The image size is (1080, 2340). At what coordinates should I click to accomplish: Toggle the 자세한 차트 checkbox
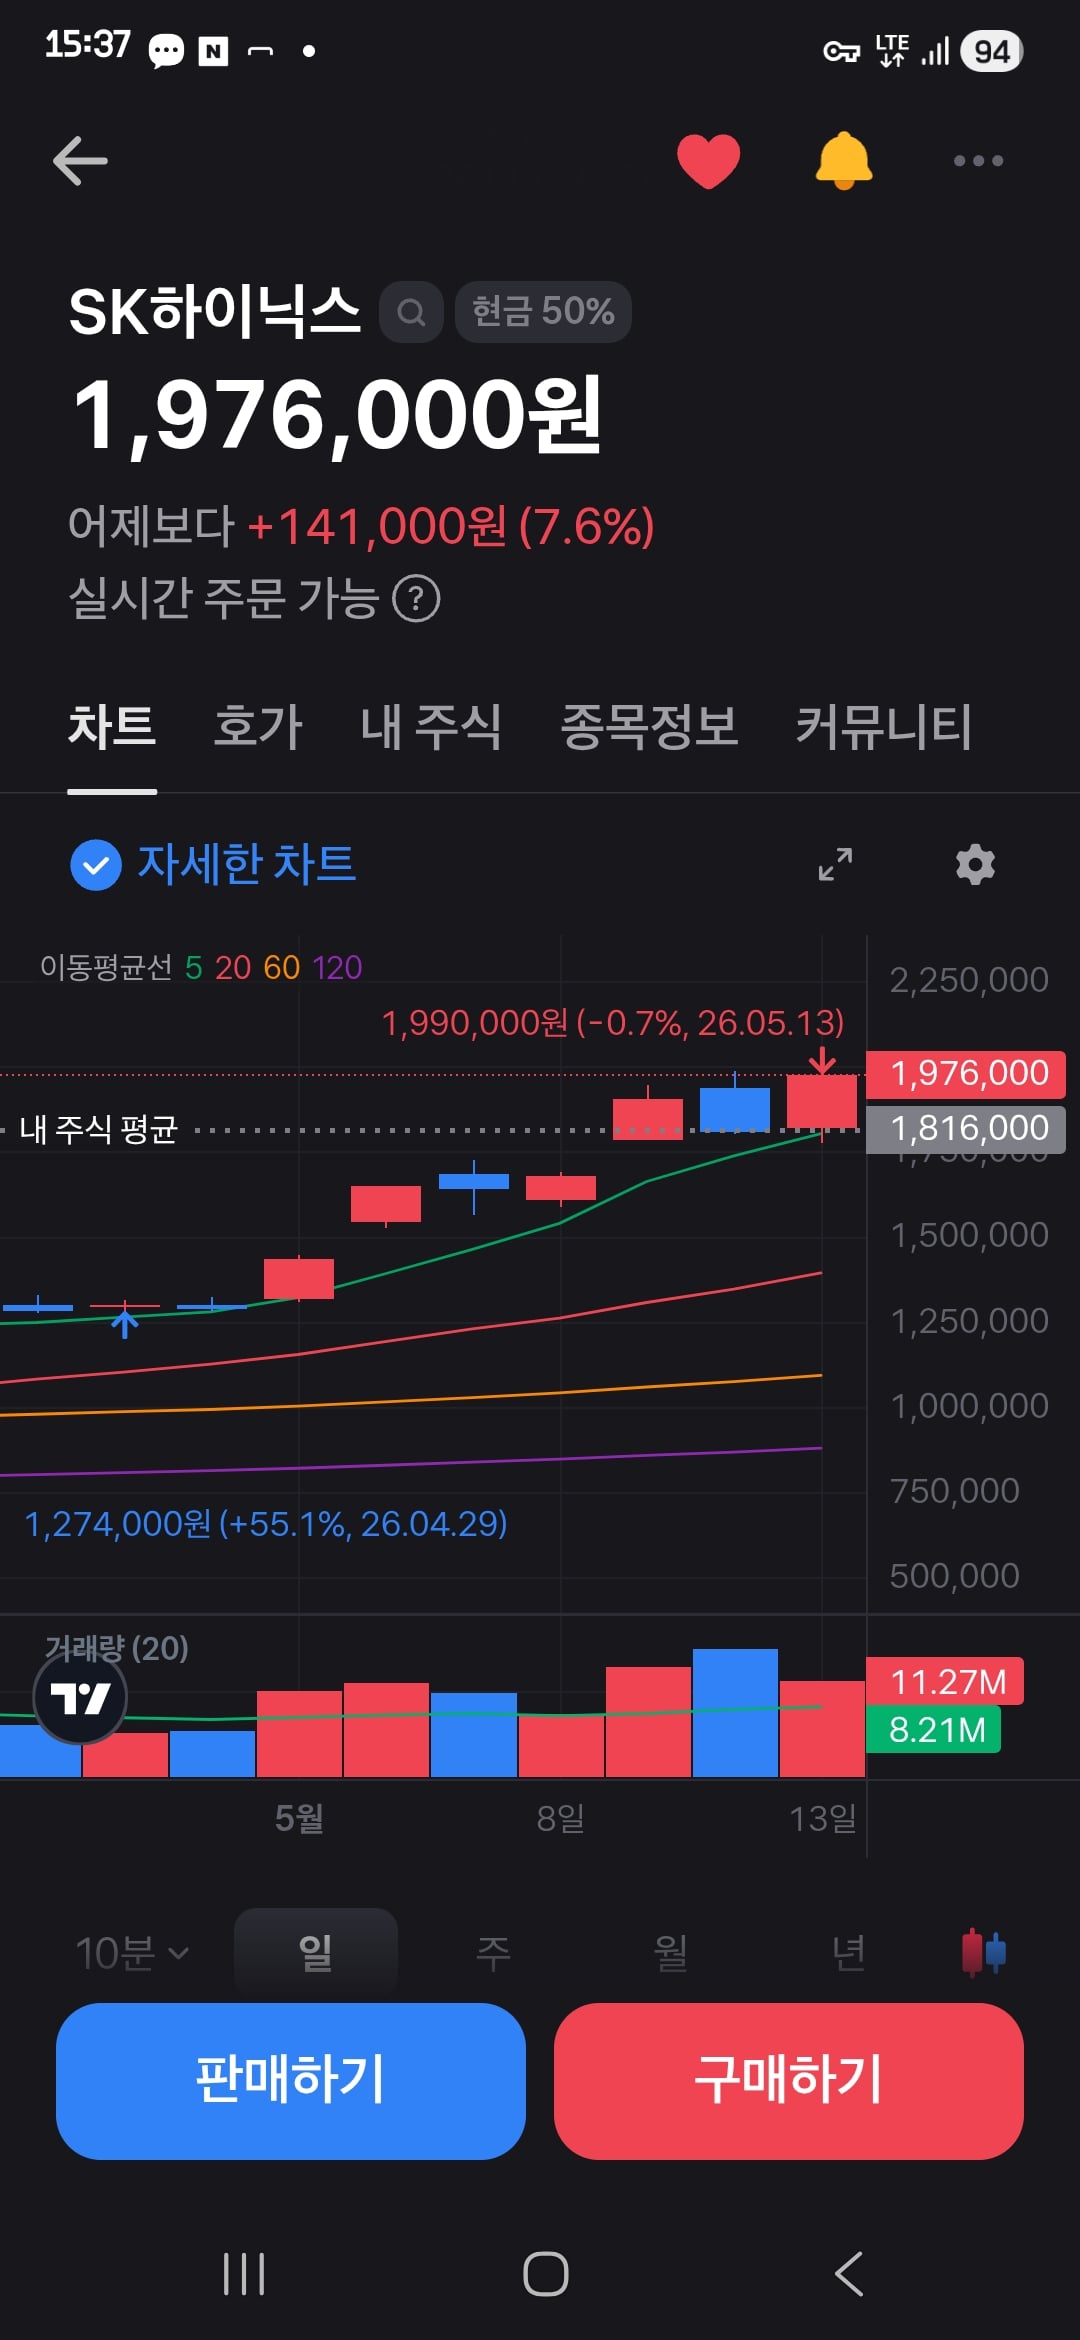click(96, 865)
